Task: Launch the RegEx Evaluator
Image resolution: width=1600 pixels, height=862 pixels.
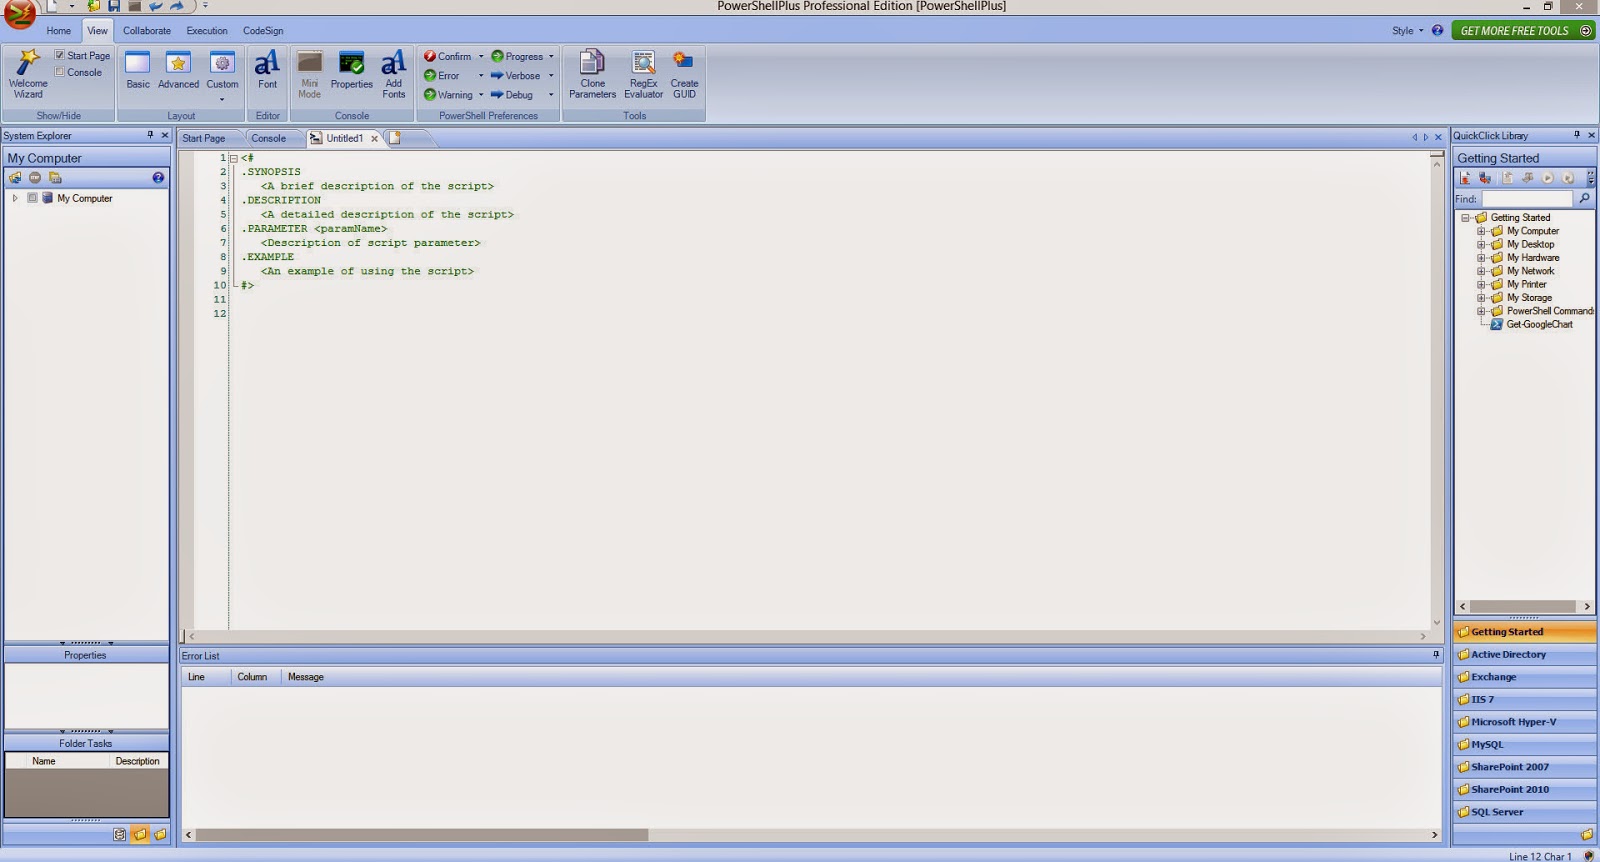Action: 643,74
